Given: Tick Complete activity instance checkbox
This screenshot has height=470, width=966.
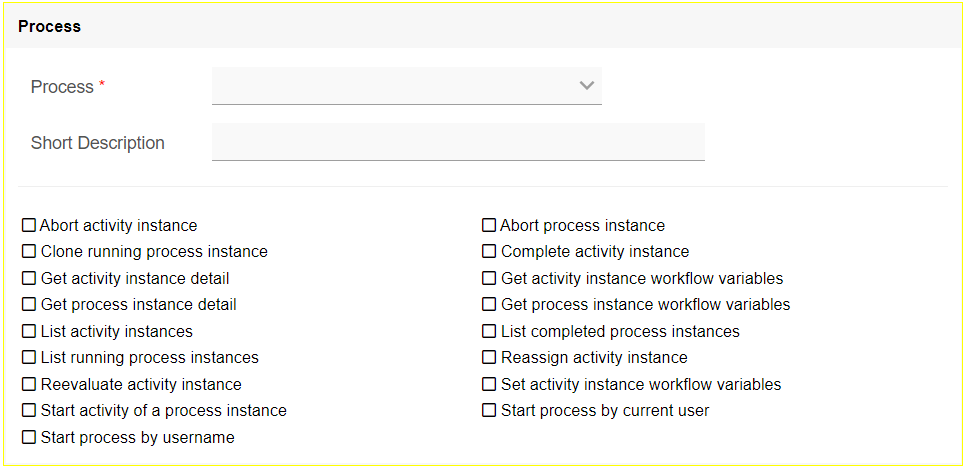Looking at the screenshot, I should click(x=489, y=252).
